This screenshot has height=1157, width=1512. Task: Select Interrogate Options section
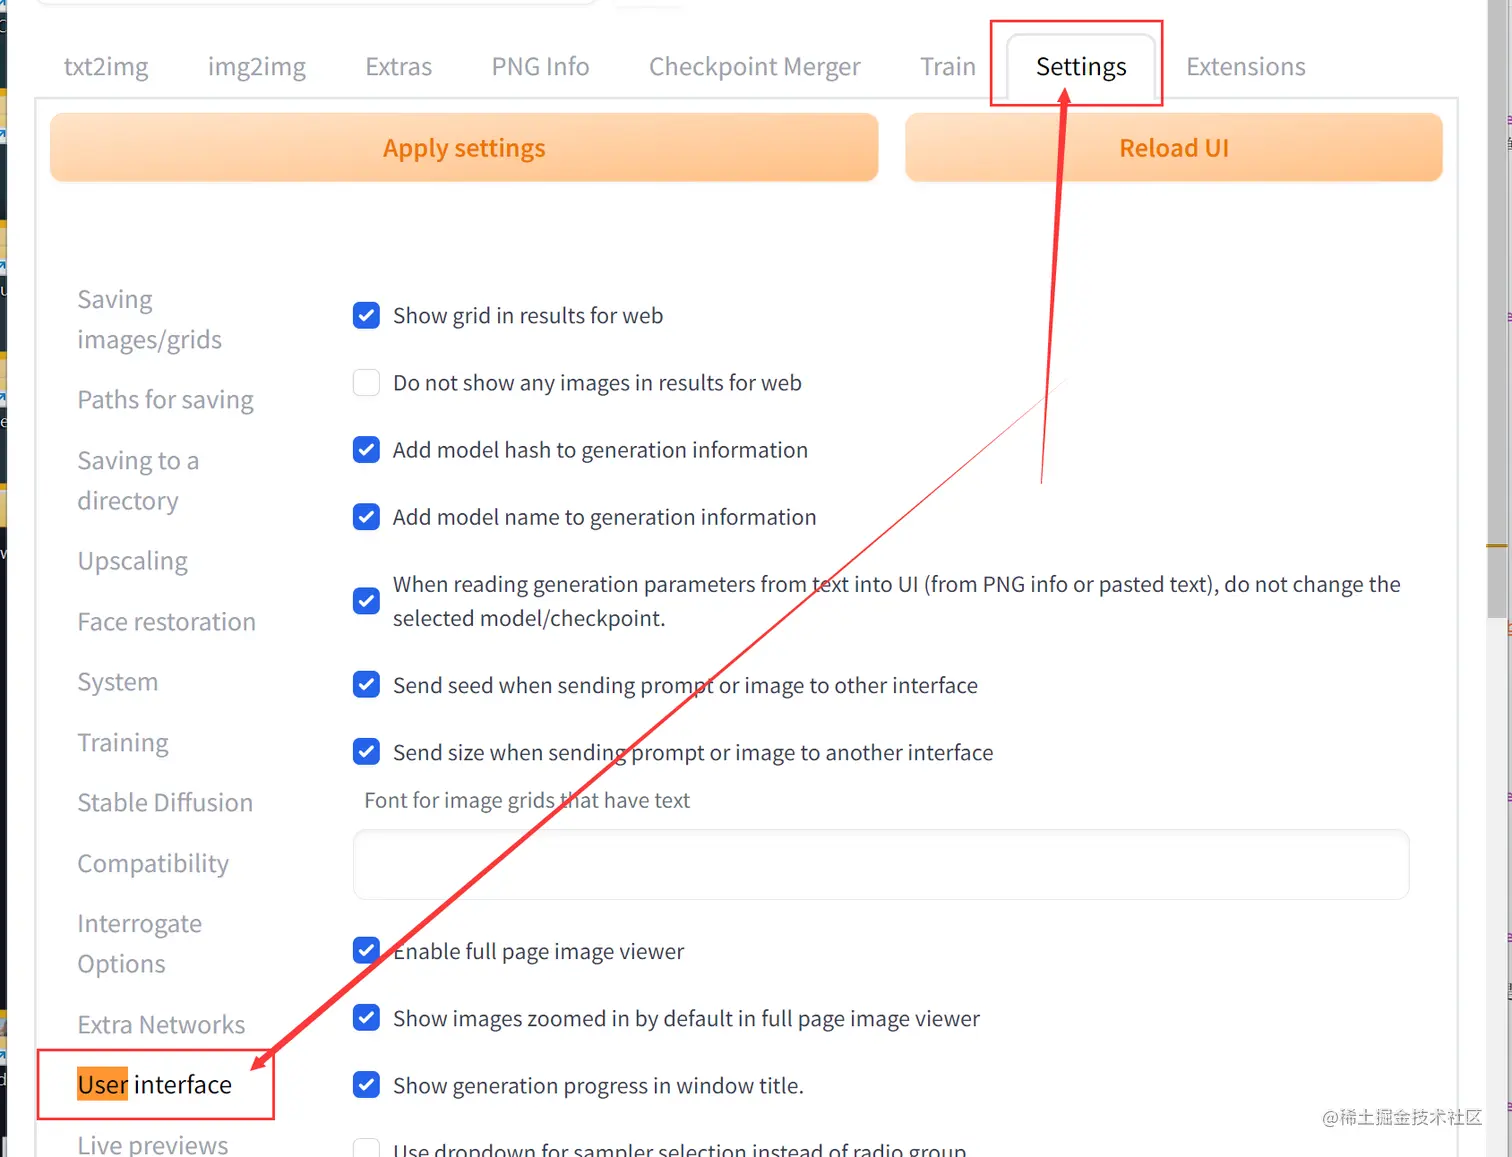(x=139, y=943)
